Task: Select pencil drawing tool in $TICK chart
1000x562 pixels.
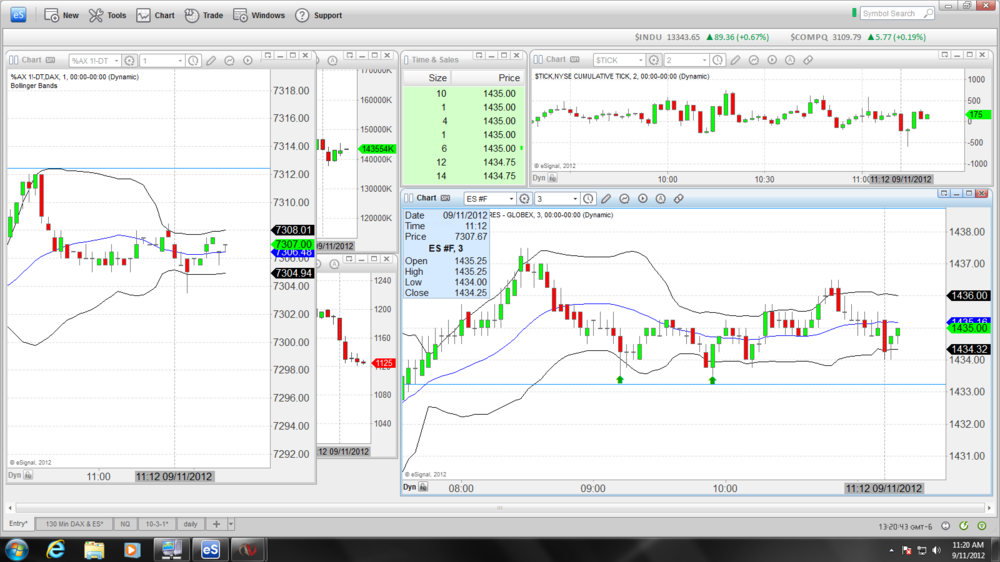Action: [x=735, y=60]
